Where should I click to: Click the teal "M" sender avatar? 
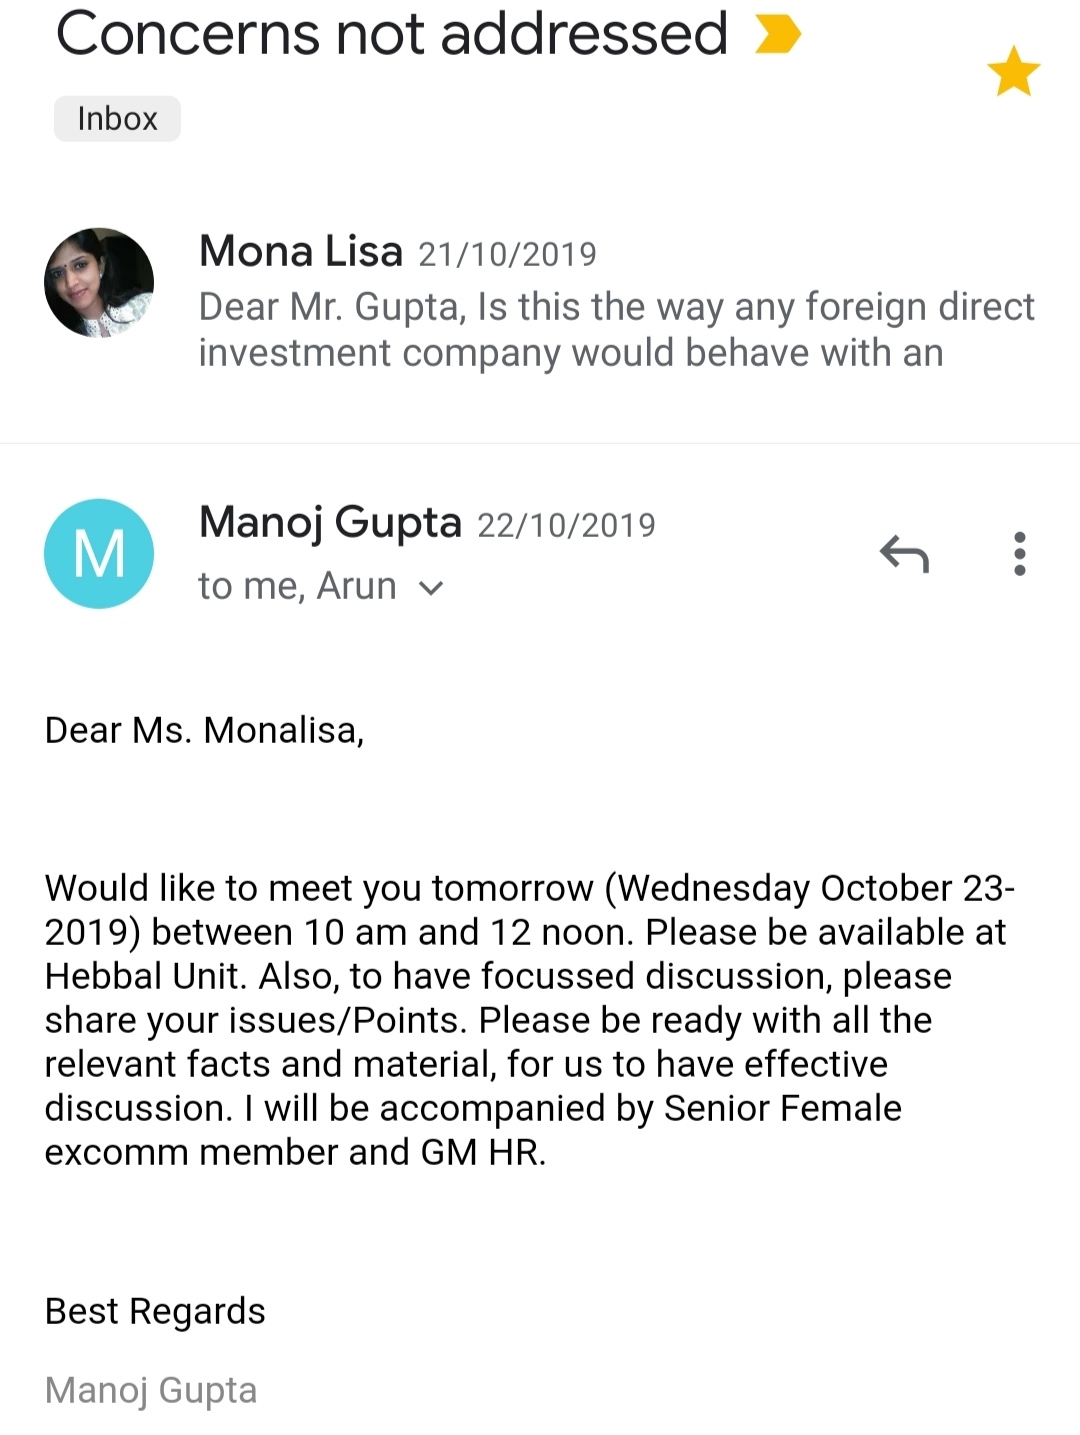pyautogui.click(x=99, y=553)
